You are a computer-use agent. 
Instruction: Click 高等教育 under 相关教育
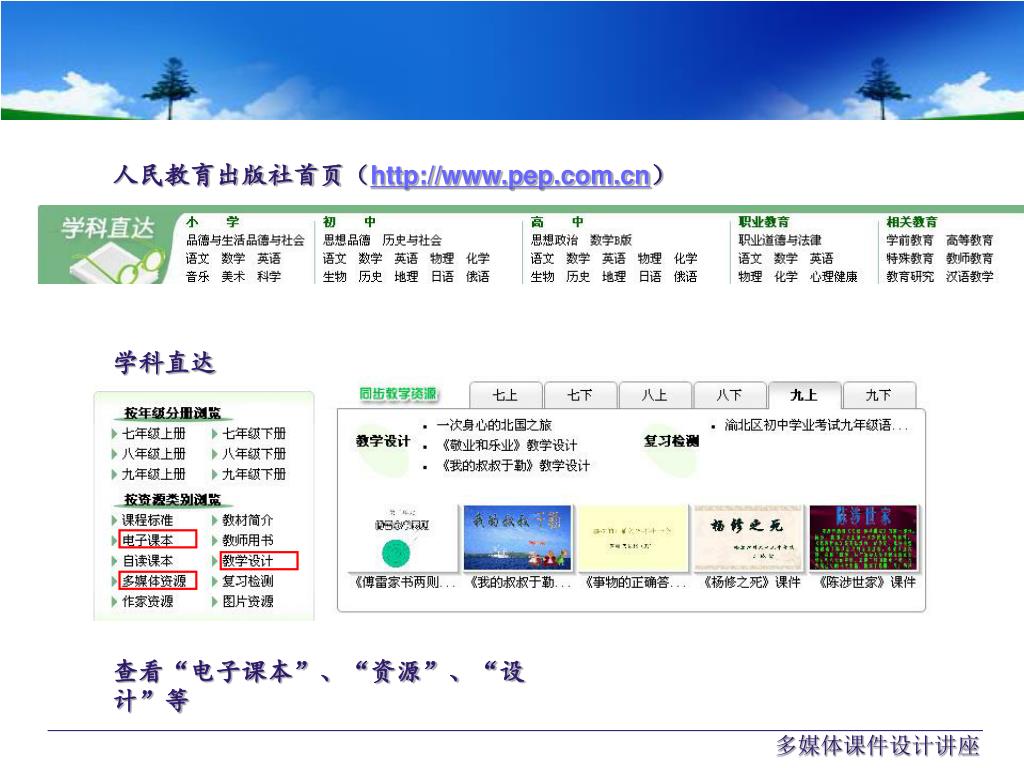click(970, 240)
